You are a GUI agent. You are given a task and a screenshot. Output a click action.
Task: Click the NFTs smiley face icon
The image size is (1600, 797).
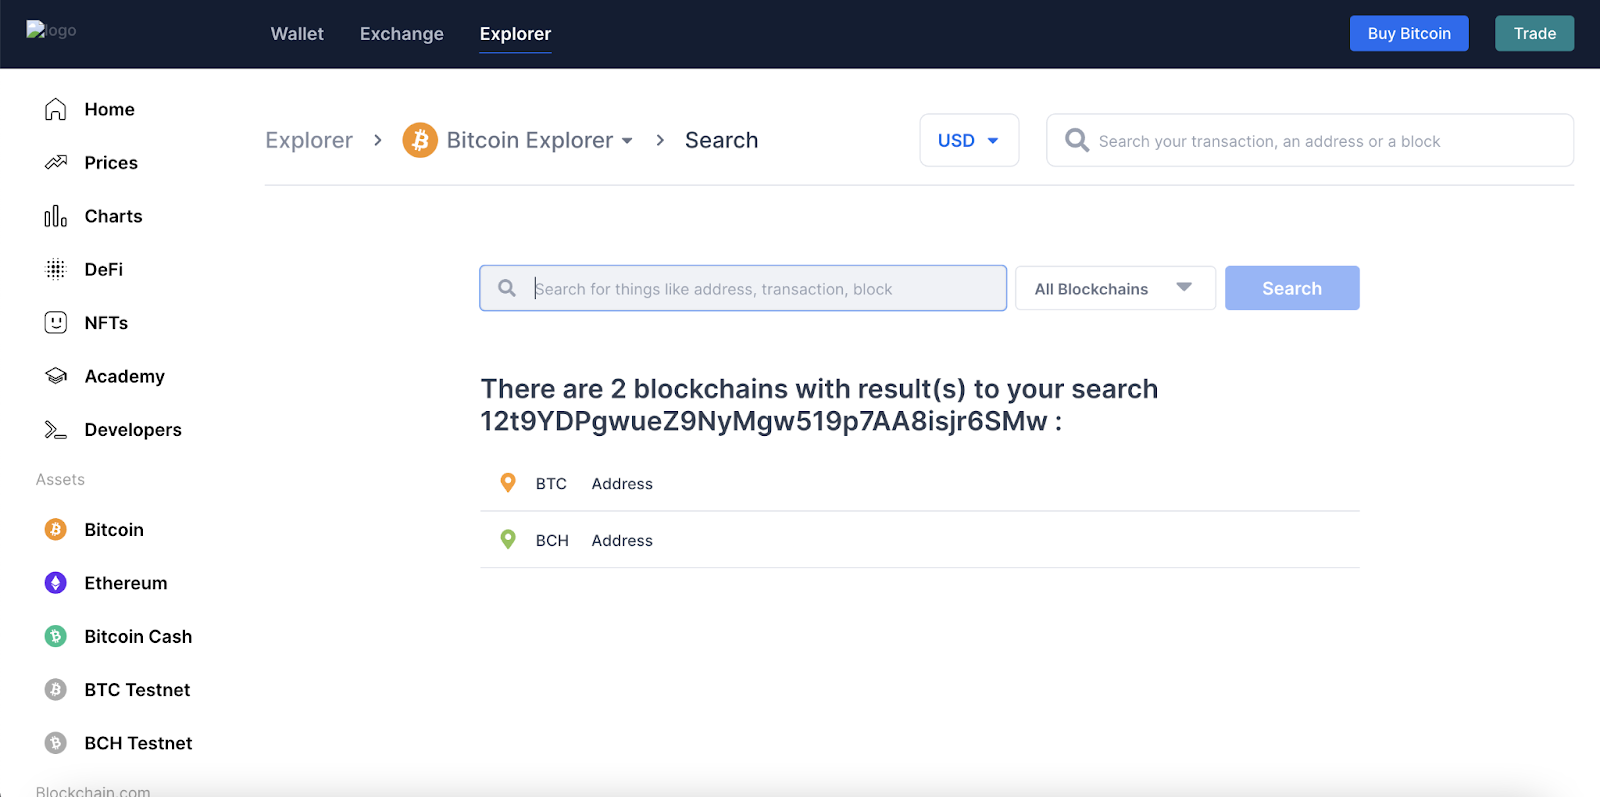coord(56,322)
